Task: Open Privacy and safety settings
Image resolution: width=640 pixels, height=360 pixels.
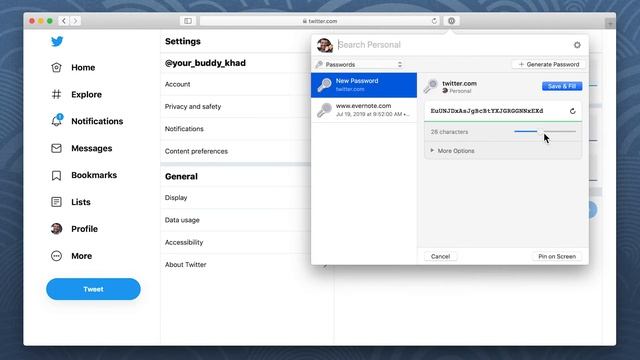Action: coord(236,107)
